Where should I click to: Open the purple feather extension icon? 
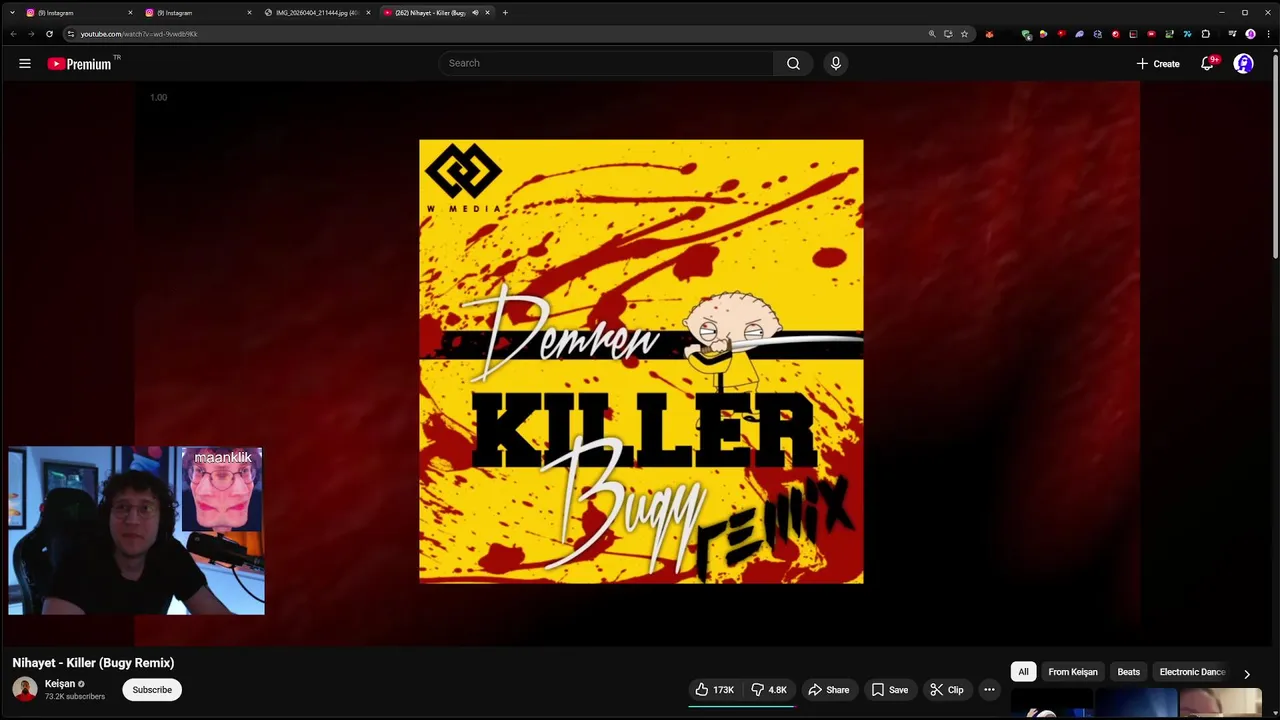click(1079, 34)
